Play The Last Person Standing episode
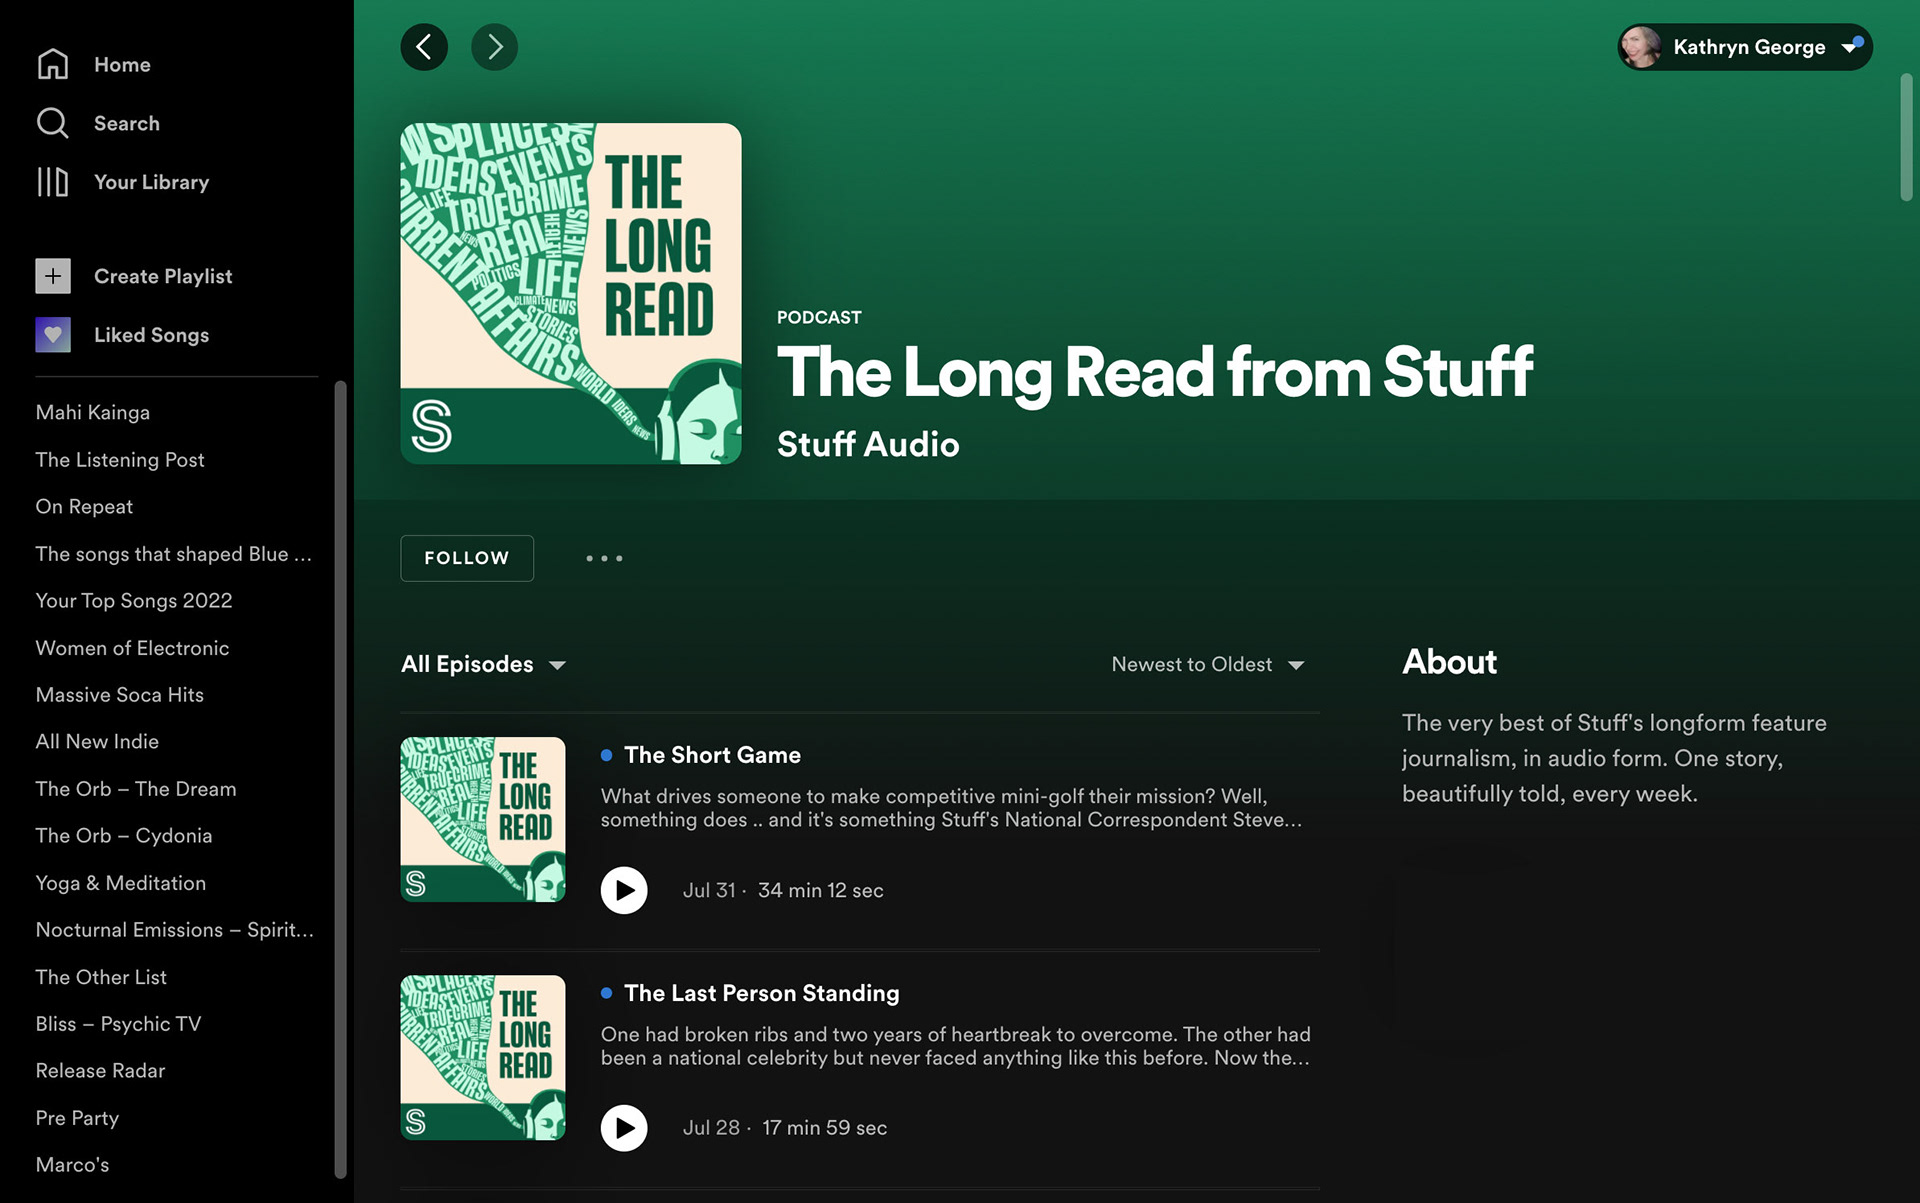Image resolution: width=1920 pixels, height=1203 pixels. click(624, 1128)
